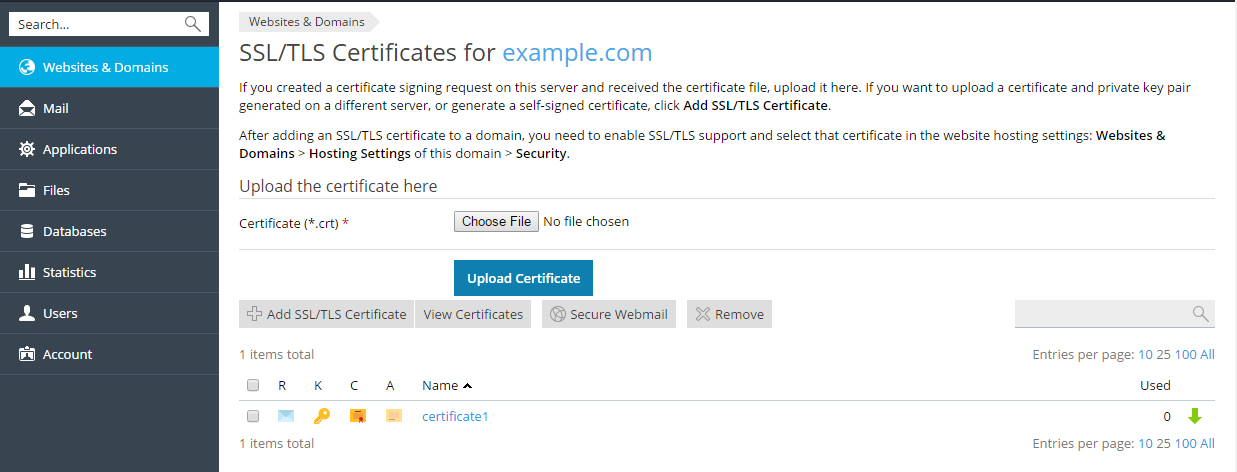Focus the sidebar Search field
The image size is (1237, 472).
pos(95,25)
